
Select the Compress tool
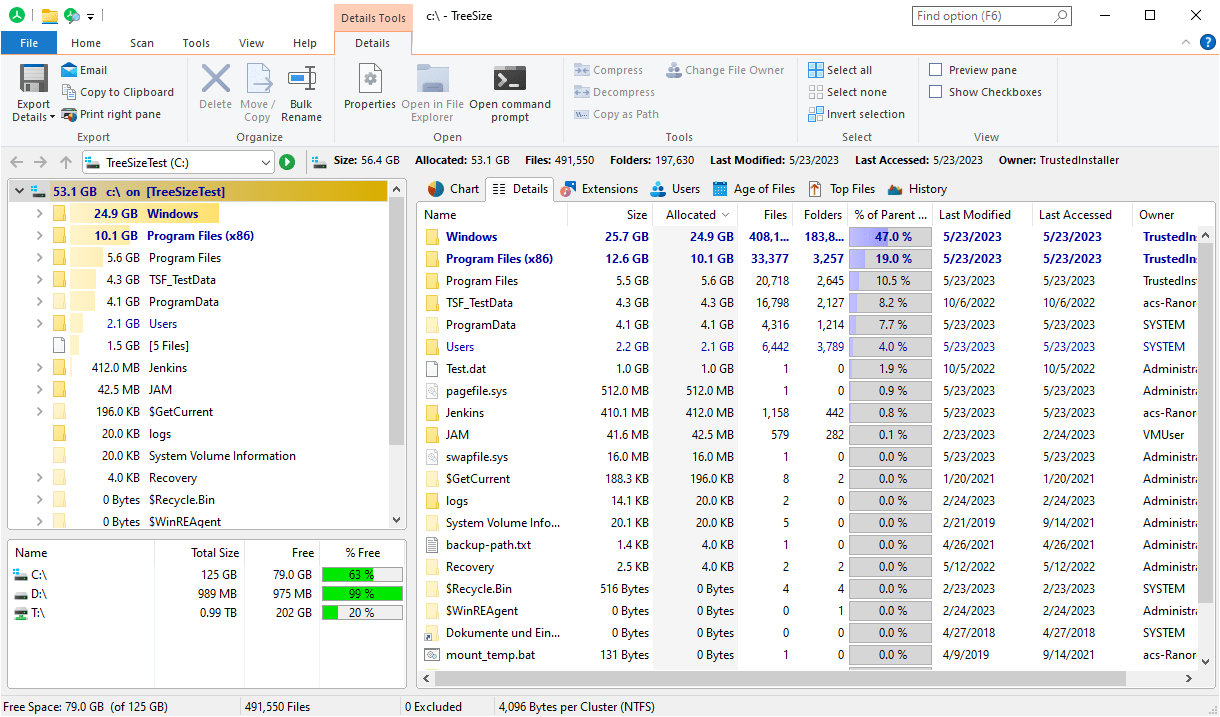[608, 69]
